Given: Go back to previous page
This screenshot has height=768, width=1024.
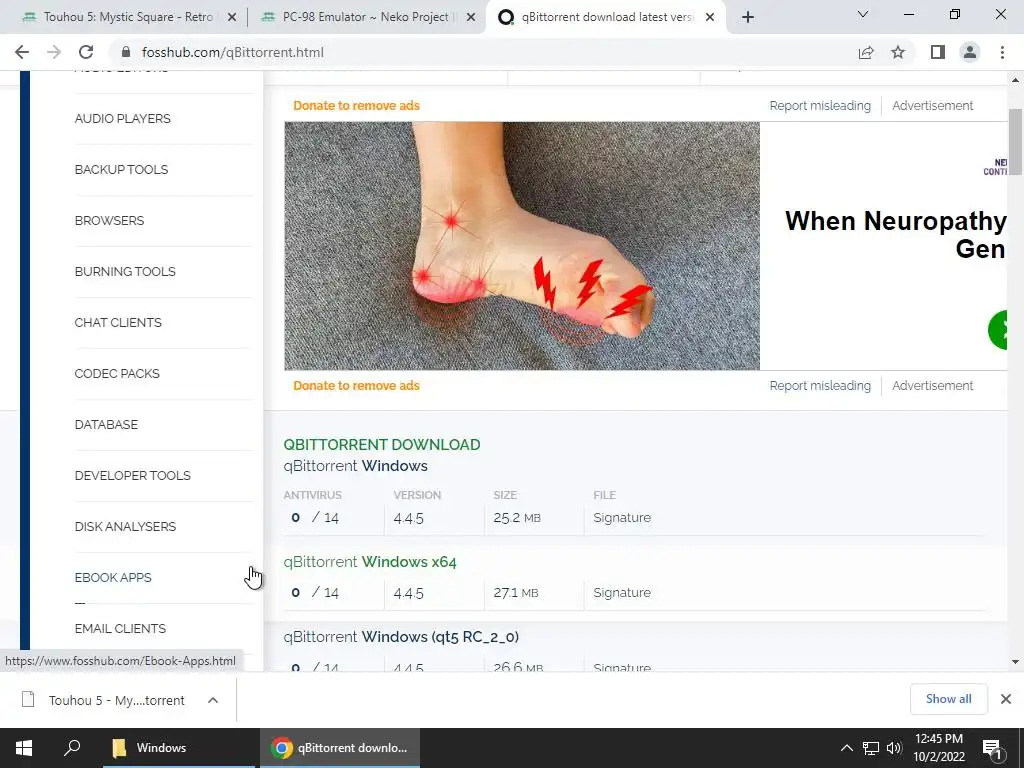Looking at the screenshot, I should coord(22,52).
